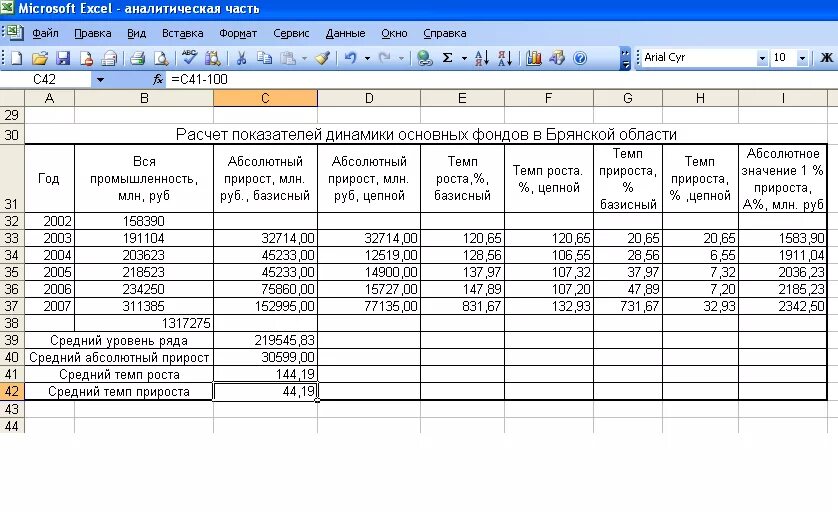
Task: Open the Arial Cyr font dropdown
Action: [762, 58]
